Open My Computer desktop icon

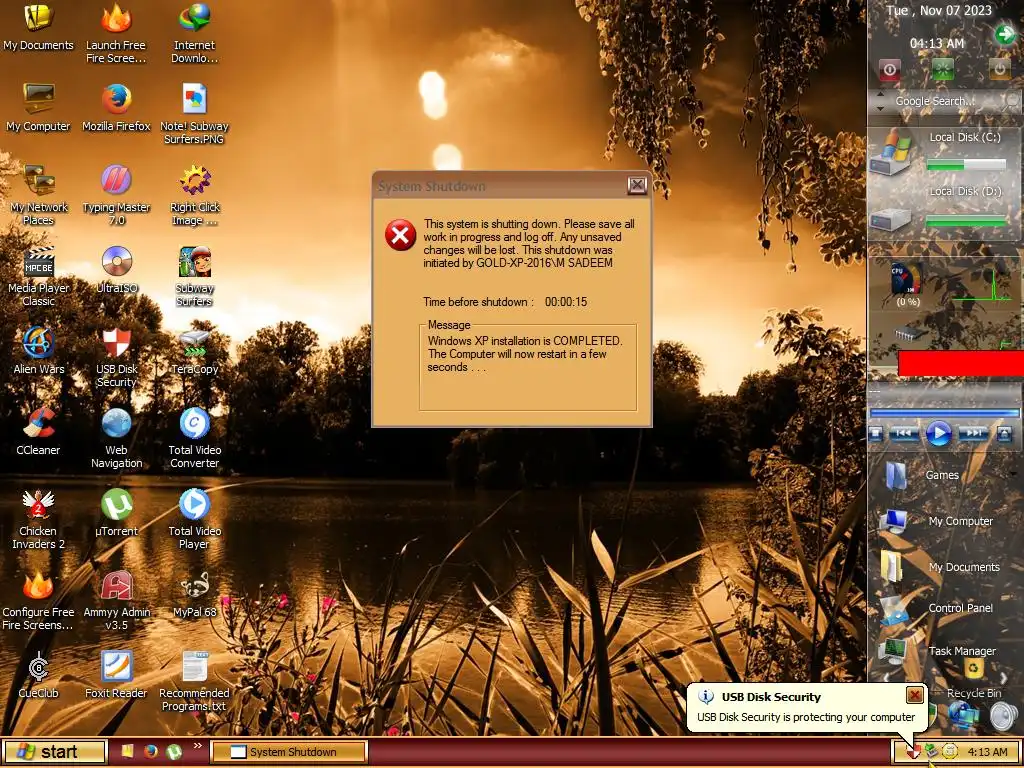pos(39,108)
